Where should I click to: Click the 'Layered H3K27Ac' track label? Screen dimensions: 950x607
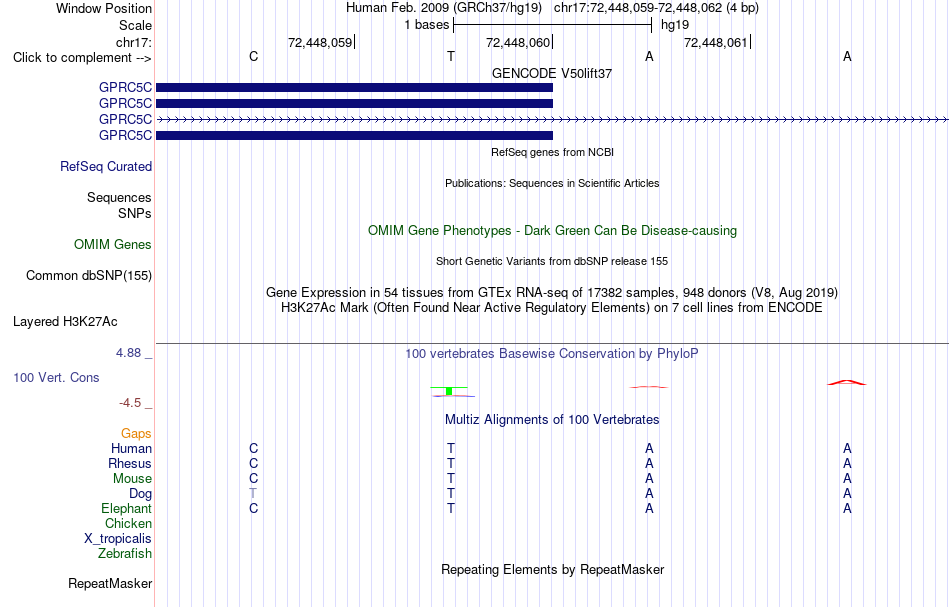[x=65, y=322]
